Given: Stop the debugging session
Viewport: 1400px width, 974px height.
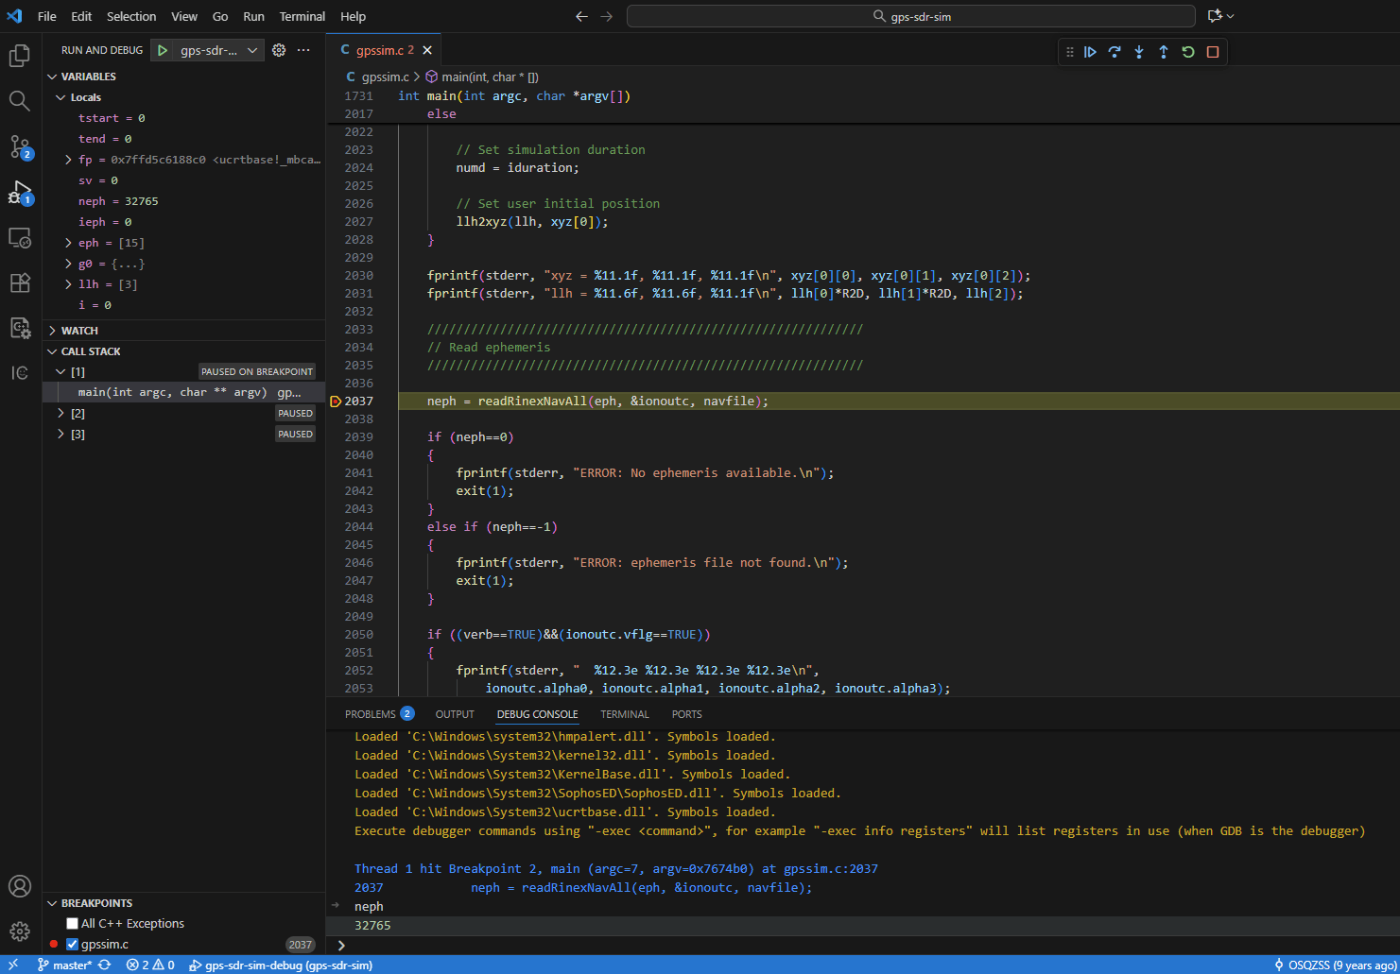Looking at the screenshot, I should point(1212,52).
